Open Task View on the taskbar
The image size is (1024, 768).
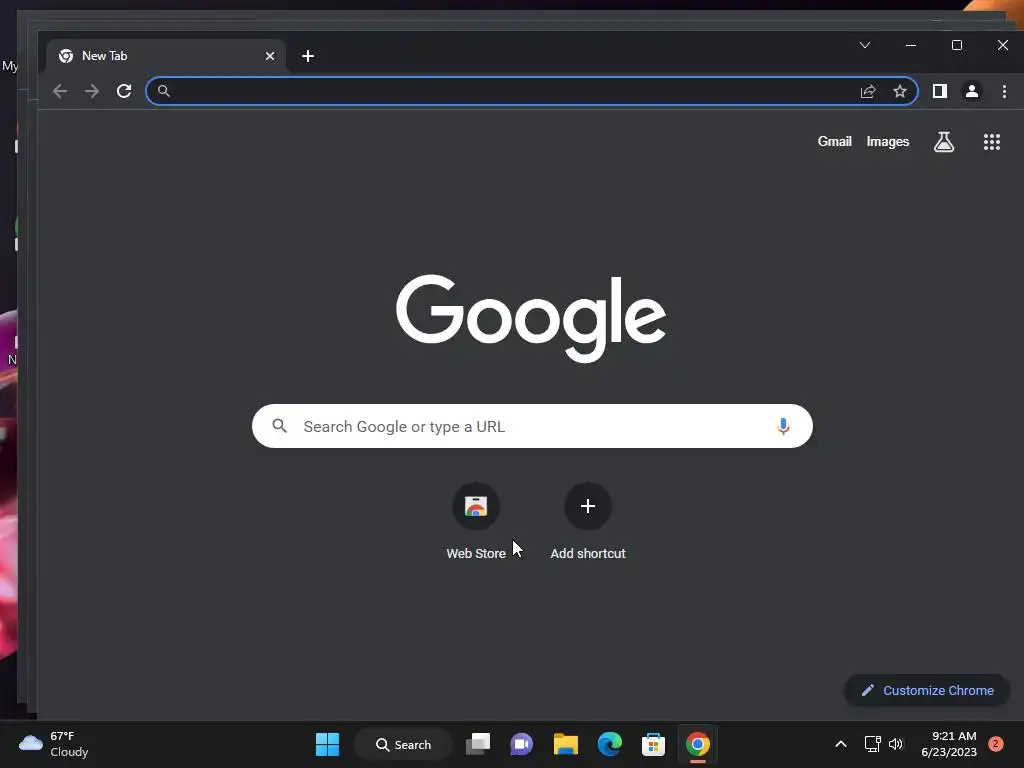(x=478, y=744)
